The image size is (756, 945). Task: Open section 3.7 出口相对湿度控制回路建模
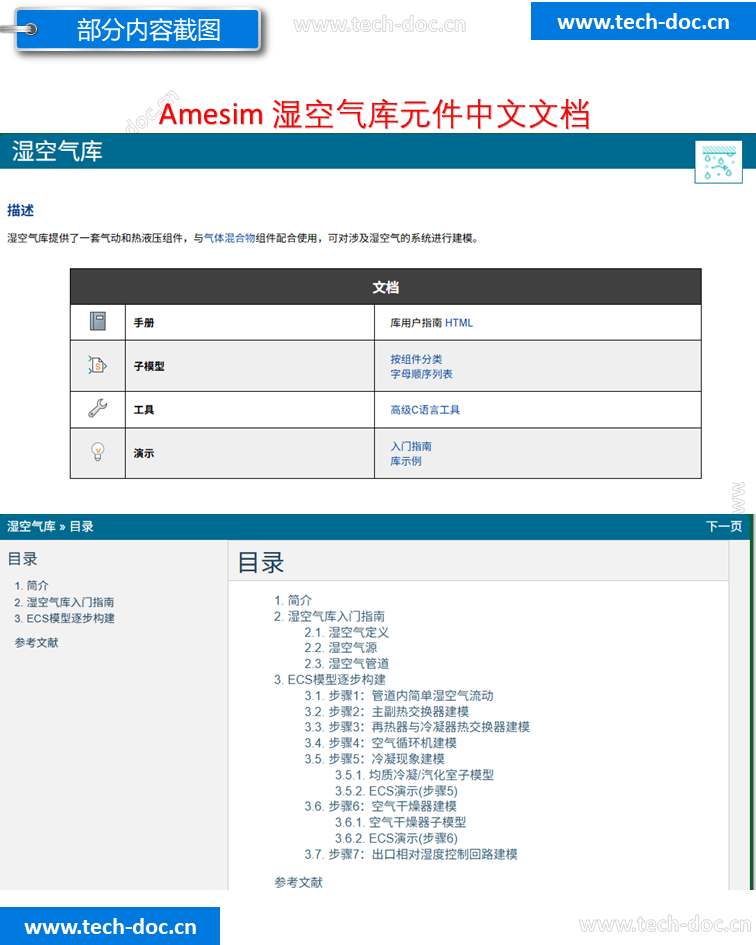(411, 855)
